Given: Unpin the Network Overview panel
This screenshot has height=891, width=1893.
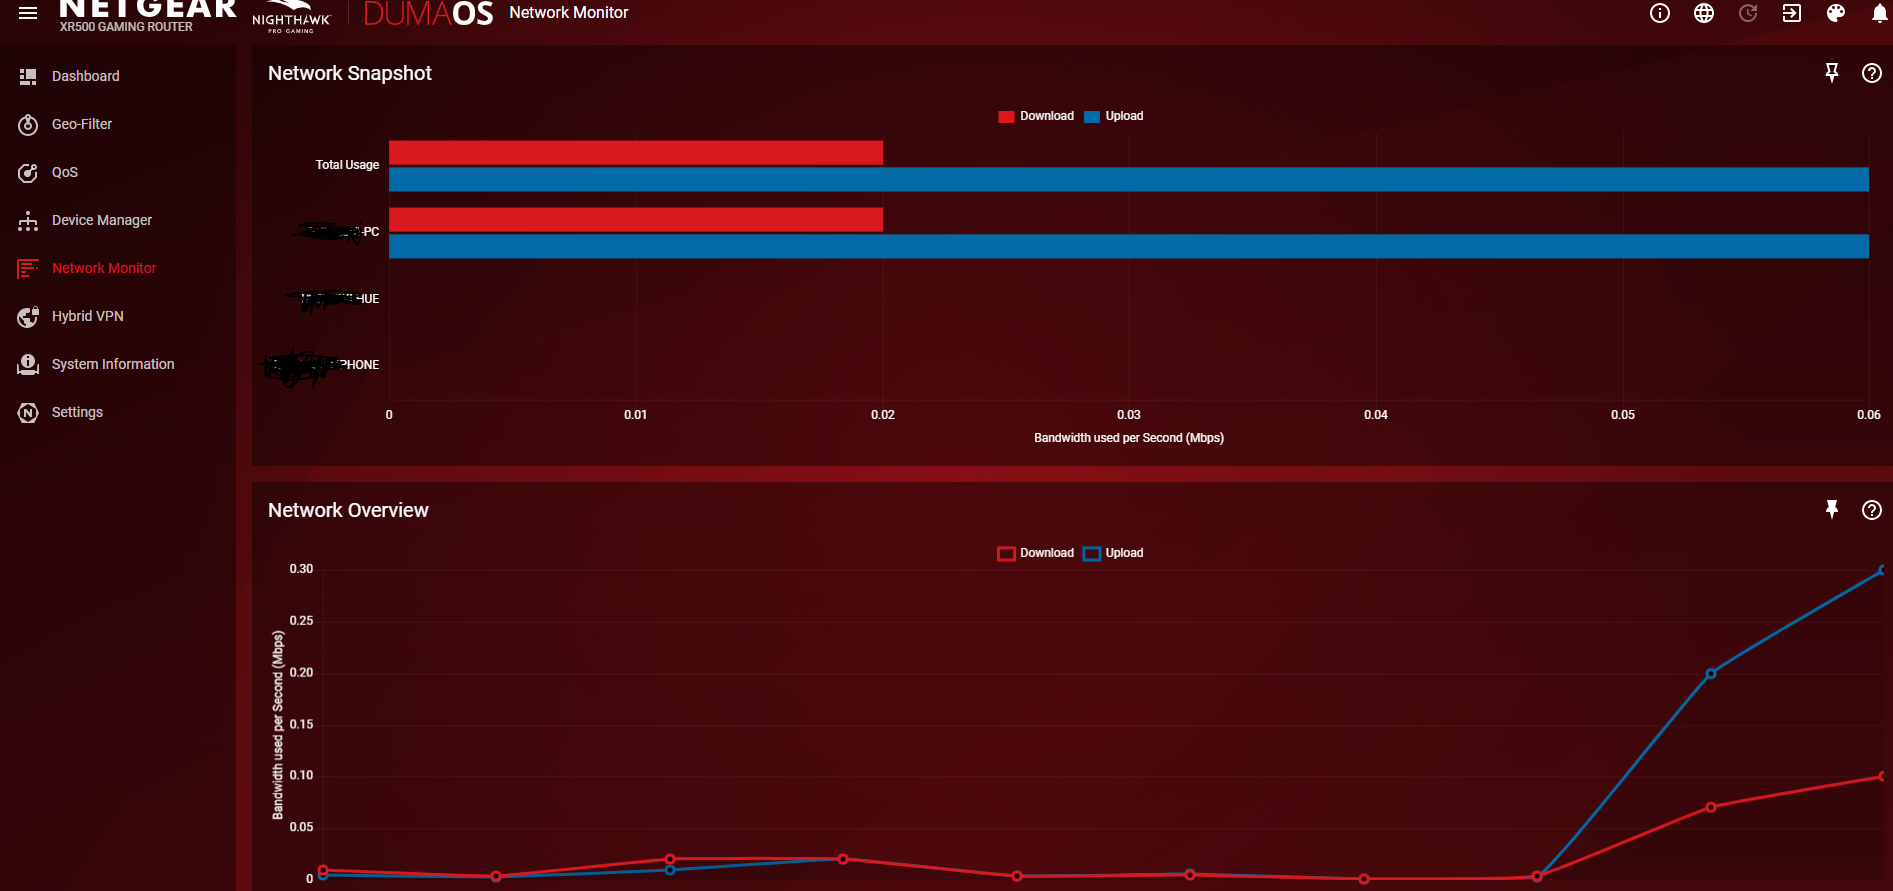Looking at the screenshot, I should [1832, 510].
